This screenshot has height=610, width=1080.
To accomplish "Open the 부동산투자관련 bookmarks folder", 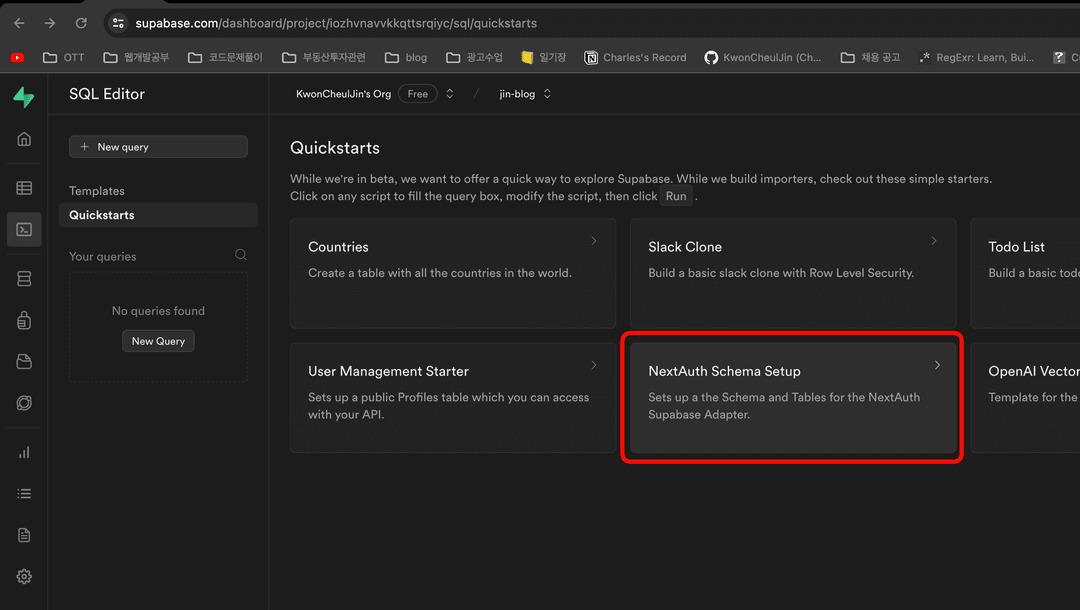I will click(x=324, y=57).
